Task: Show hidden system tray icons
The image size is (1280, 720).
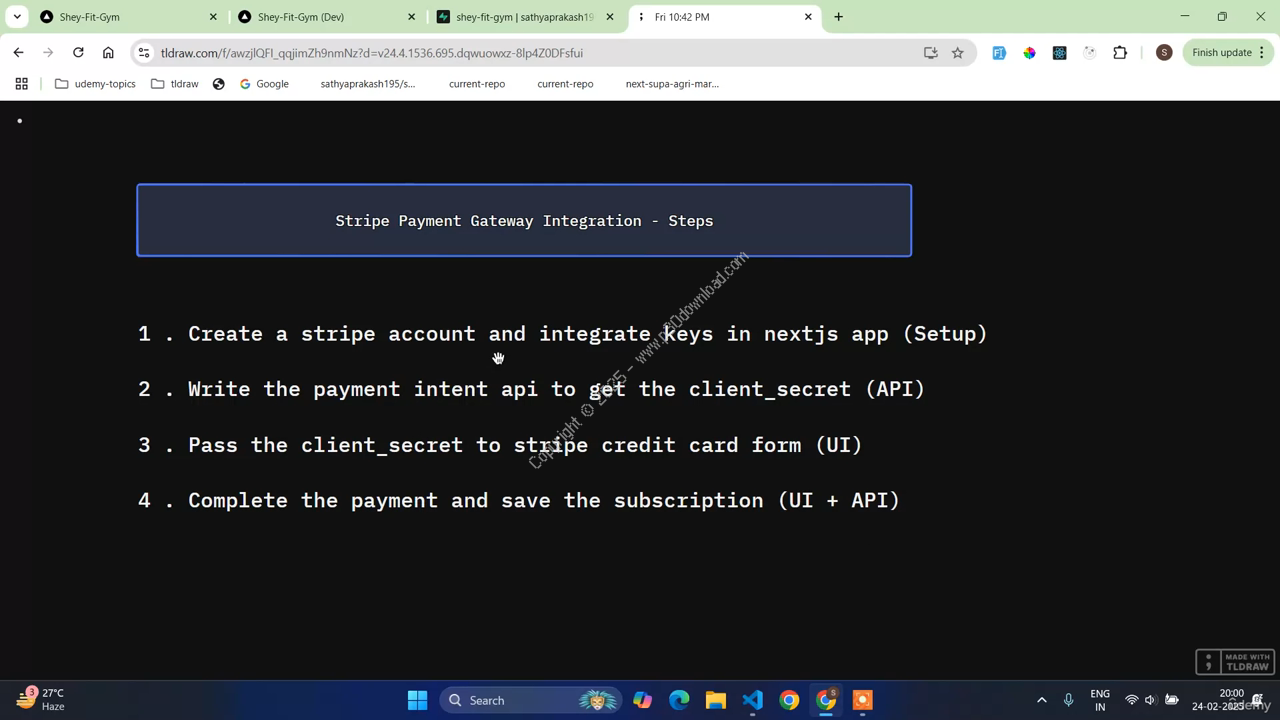Action: coord(1041,700)
